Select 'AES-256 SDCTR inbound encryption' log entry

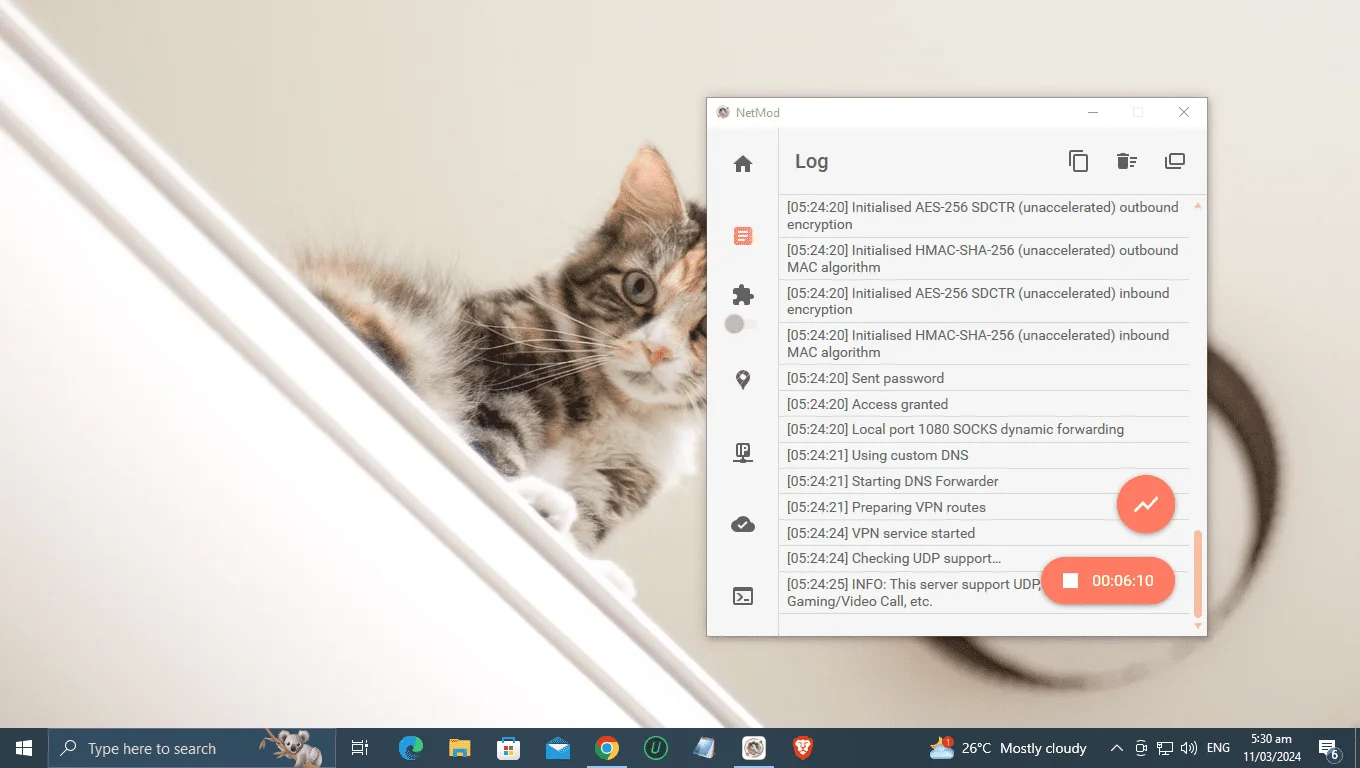[984, 301]
